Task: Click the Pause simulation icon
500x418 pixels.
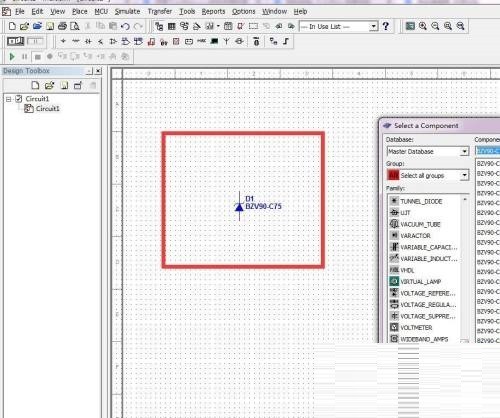Action: click(x=24, y=57)
